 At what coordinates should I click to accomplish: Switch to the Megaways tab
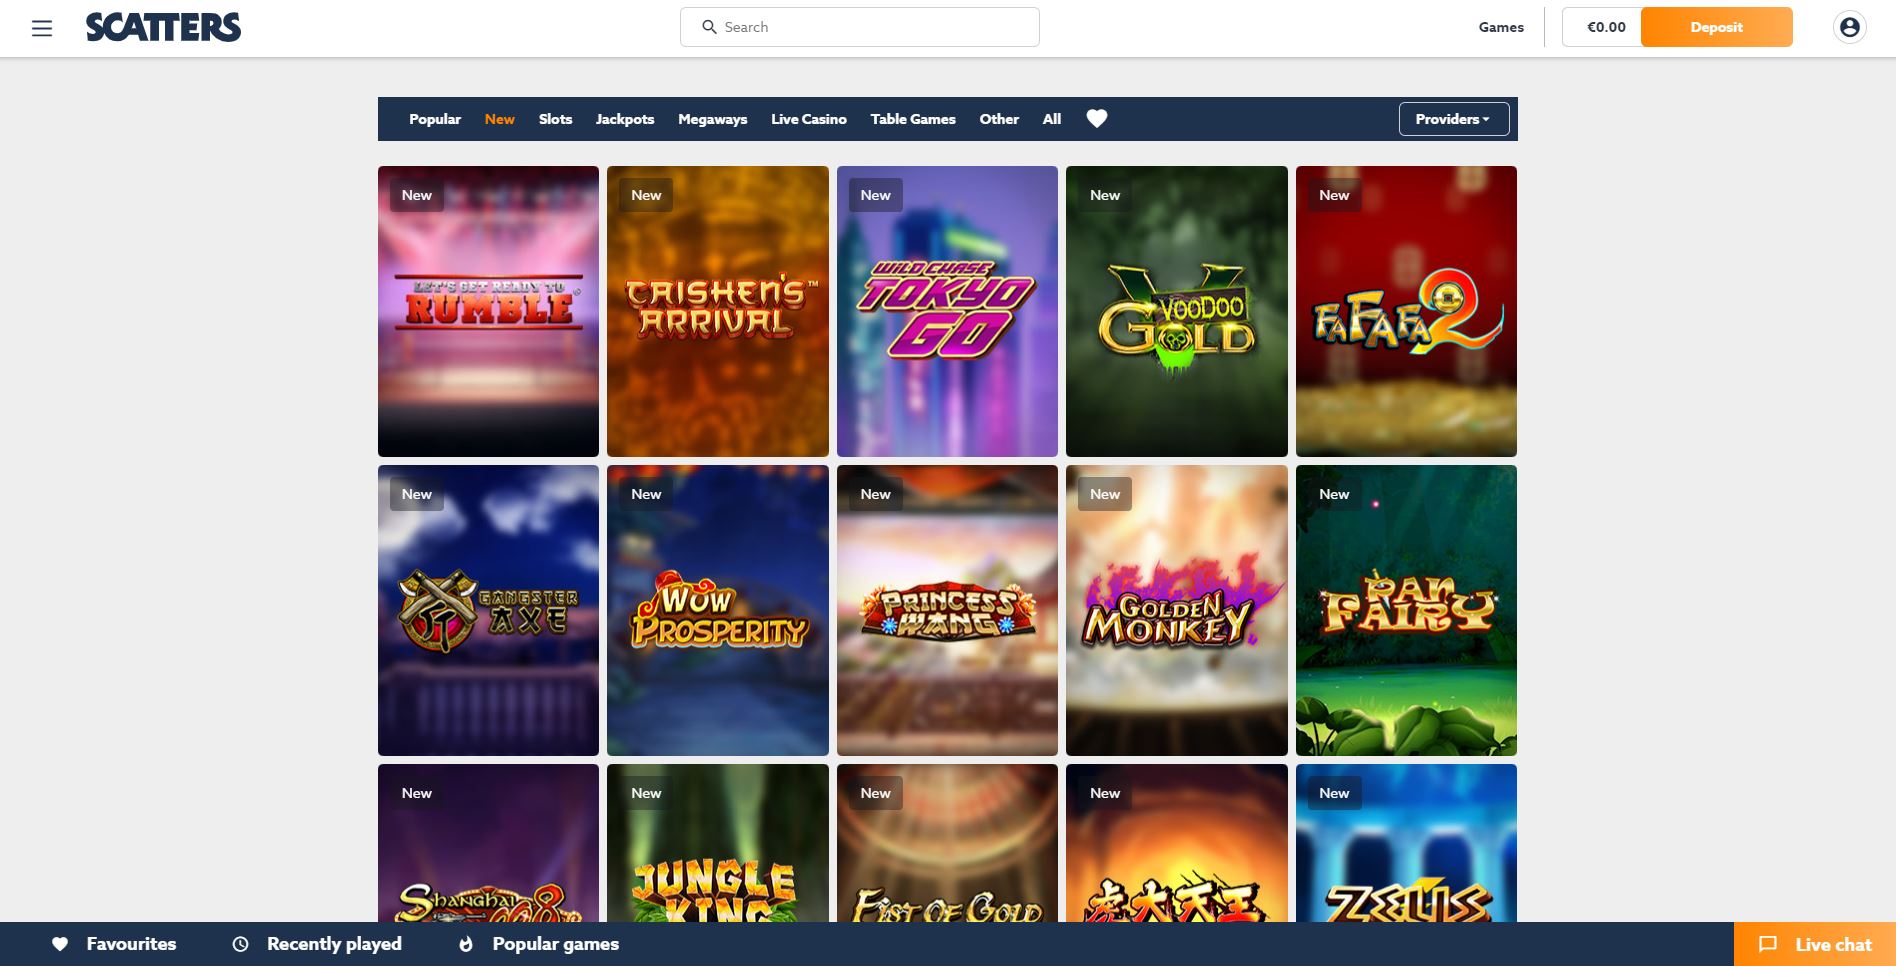[x=713, y=119]
